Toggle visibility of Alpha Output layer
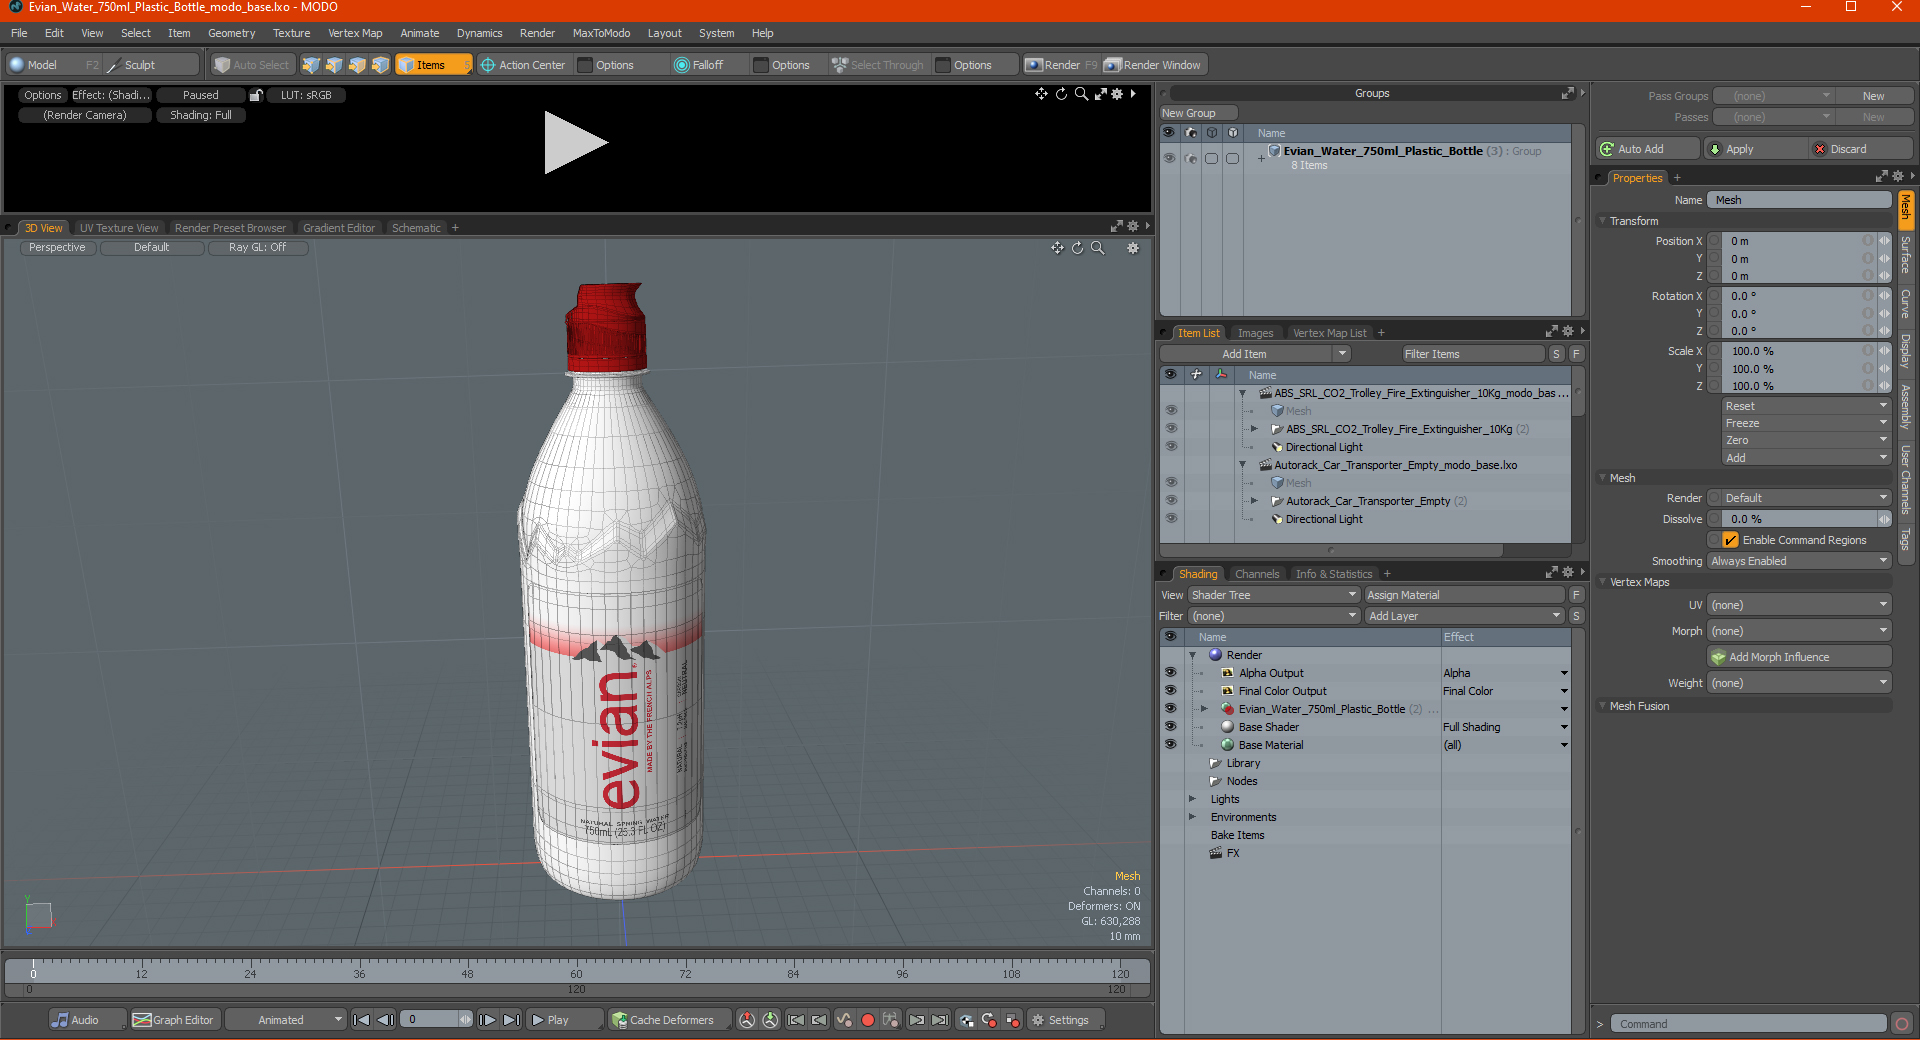 [x=1170, y=673]
